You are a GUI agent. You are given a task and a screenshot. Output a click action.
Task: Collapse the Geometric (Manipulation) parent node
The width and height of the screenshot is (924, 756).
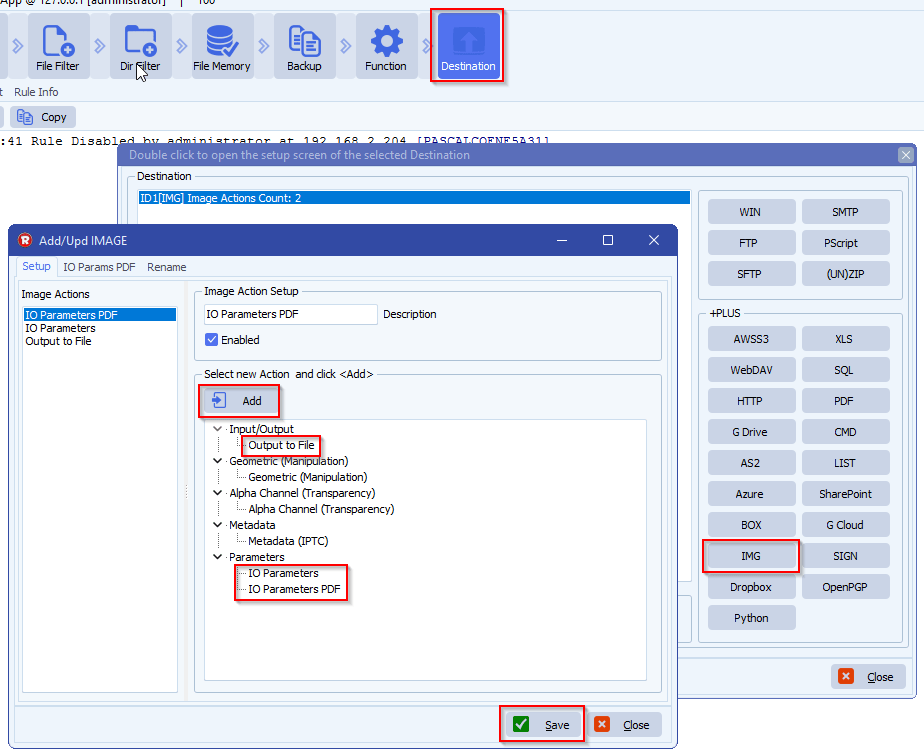pyautogui.click(x=217, y=461)
